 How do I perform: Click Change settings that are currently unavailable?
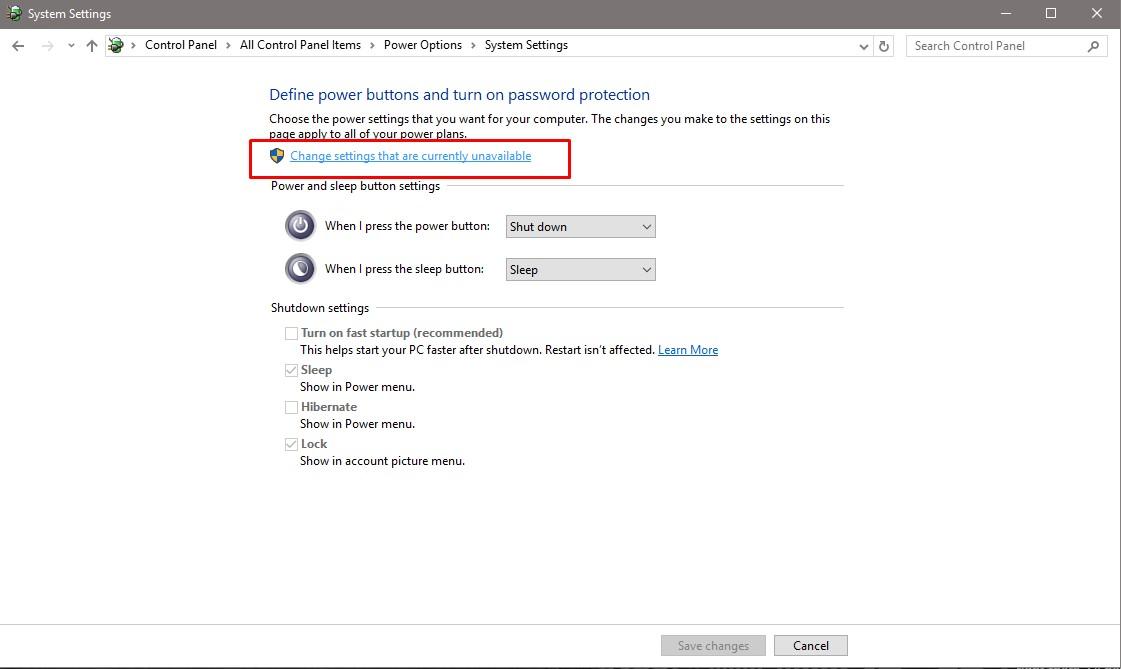[x=410, y=156]
